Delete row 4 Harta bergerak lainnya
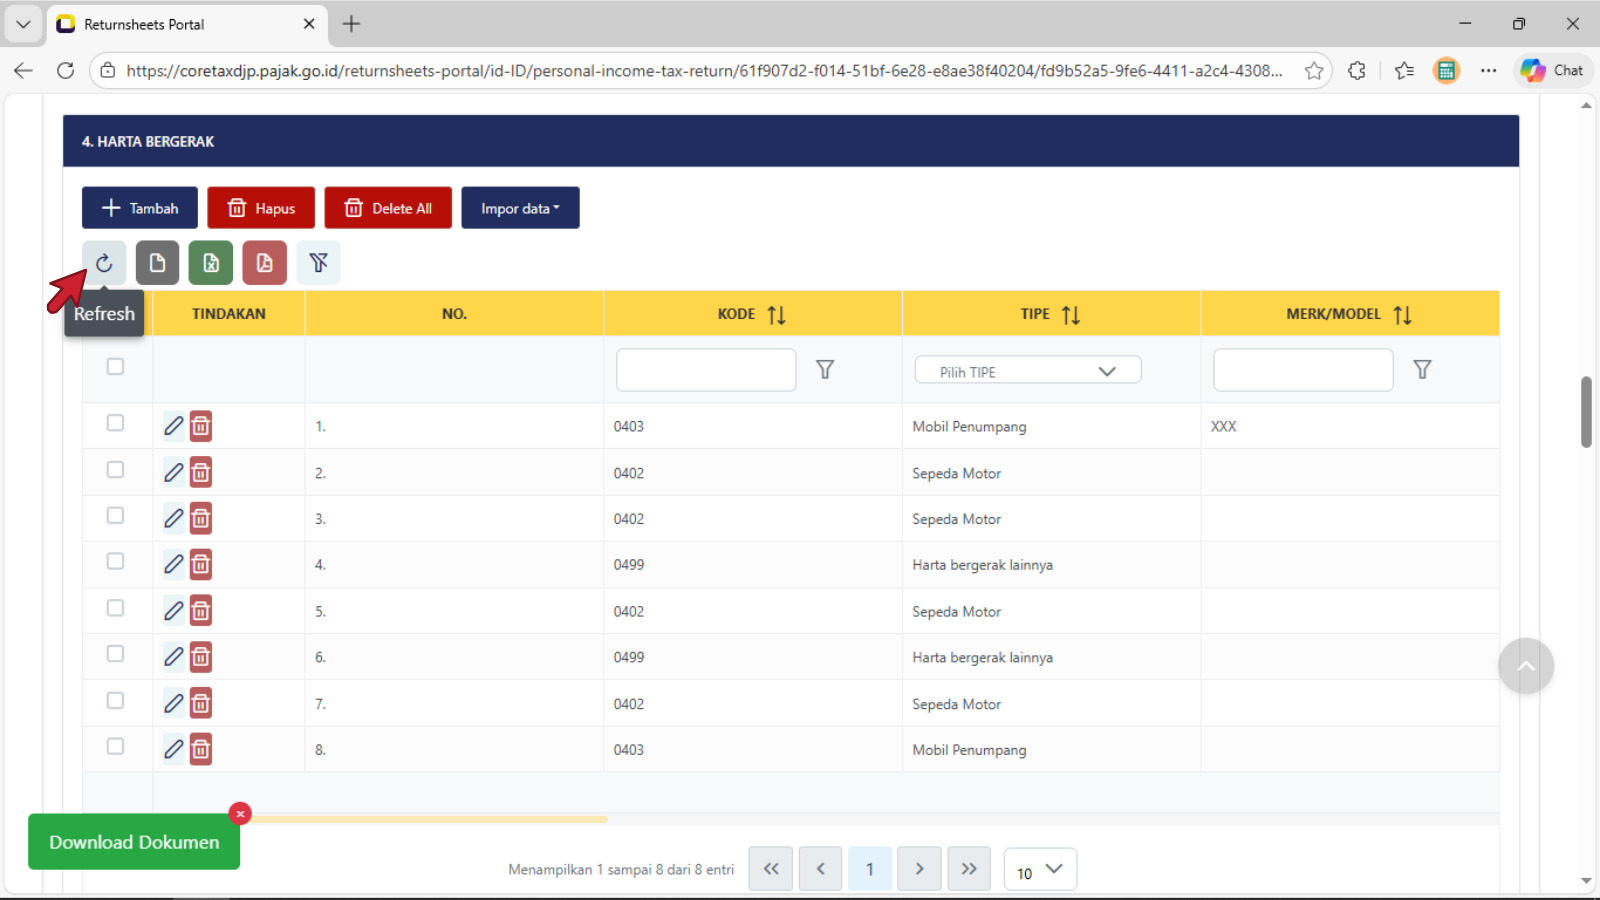Image resolution: width=1600 pixels, height=900 pixels. (201, 565)
